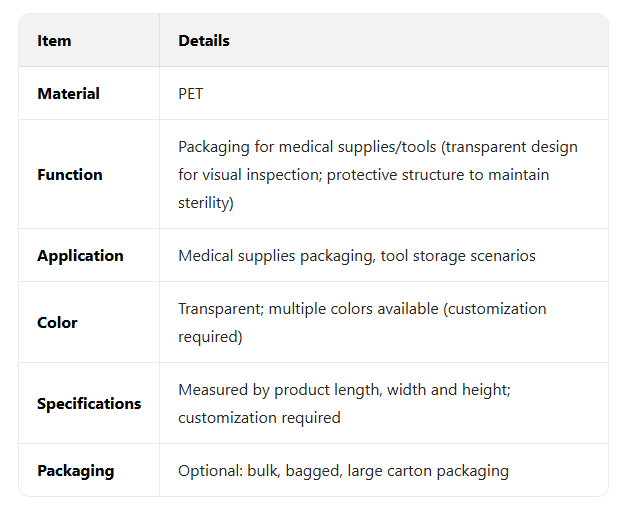
Task: Click the "for visual inspection; protective structure" line
Action: [330, 175]
